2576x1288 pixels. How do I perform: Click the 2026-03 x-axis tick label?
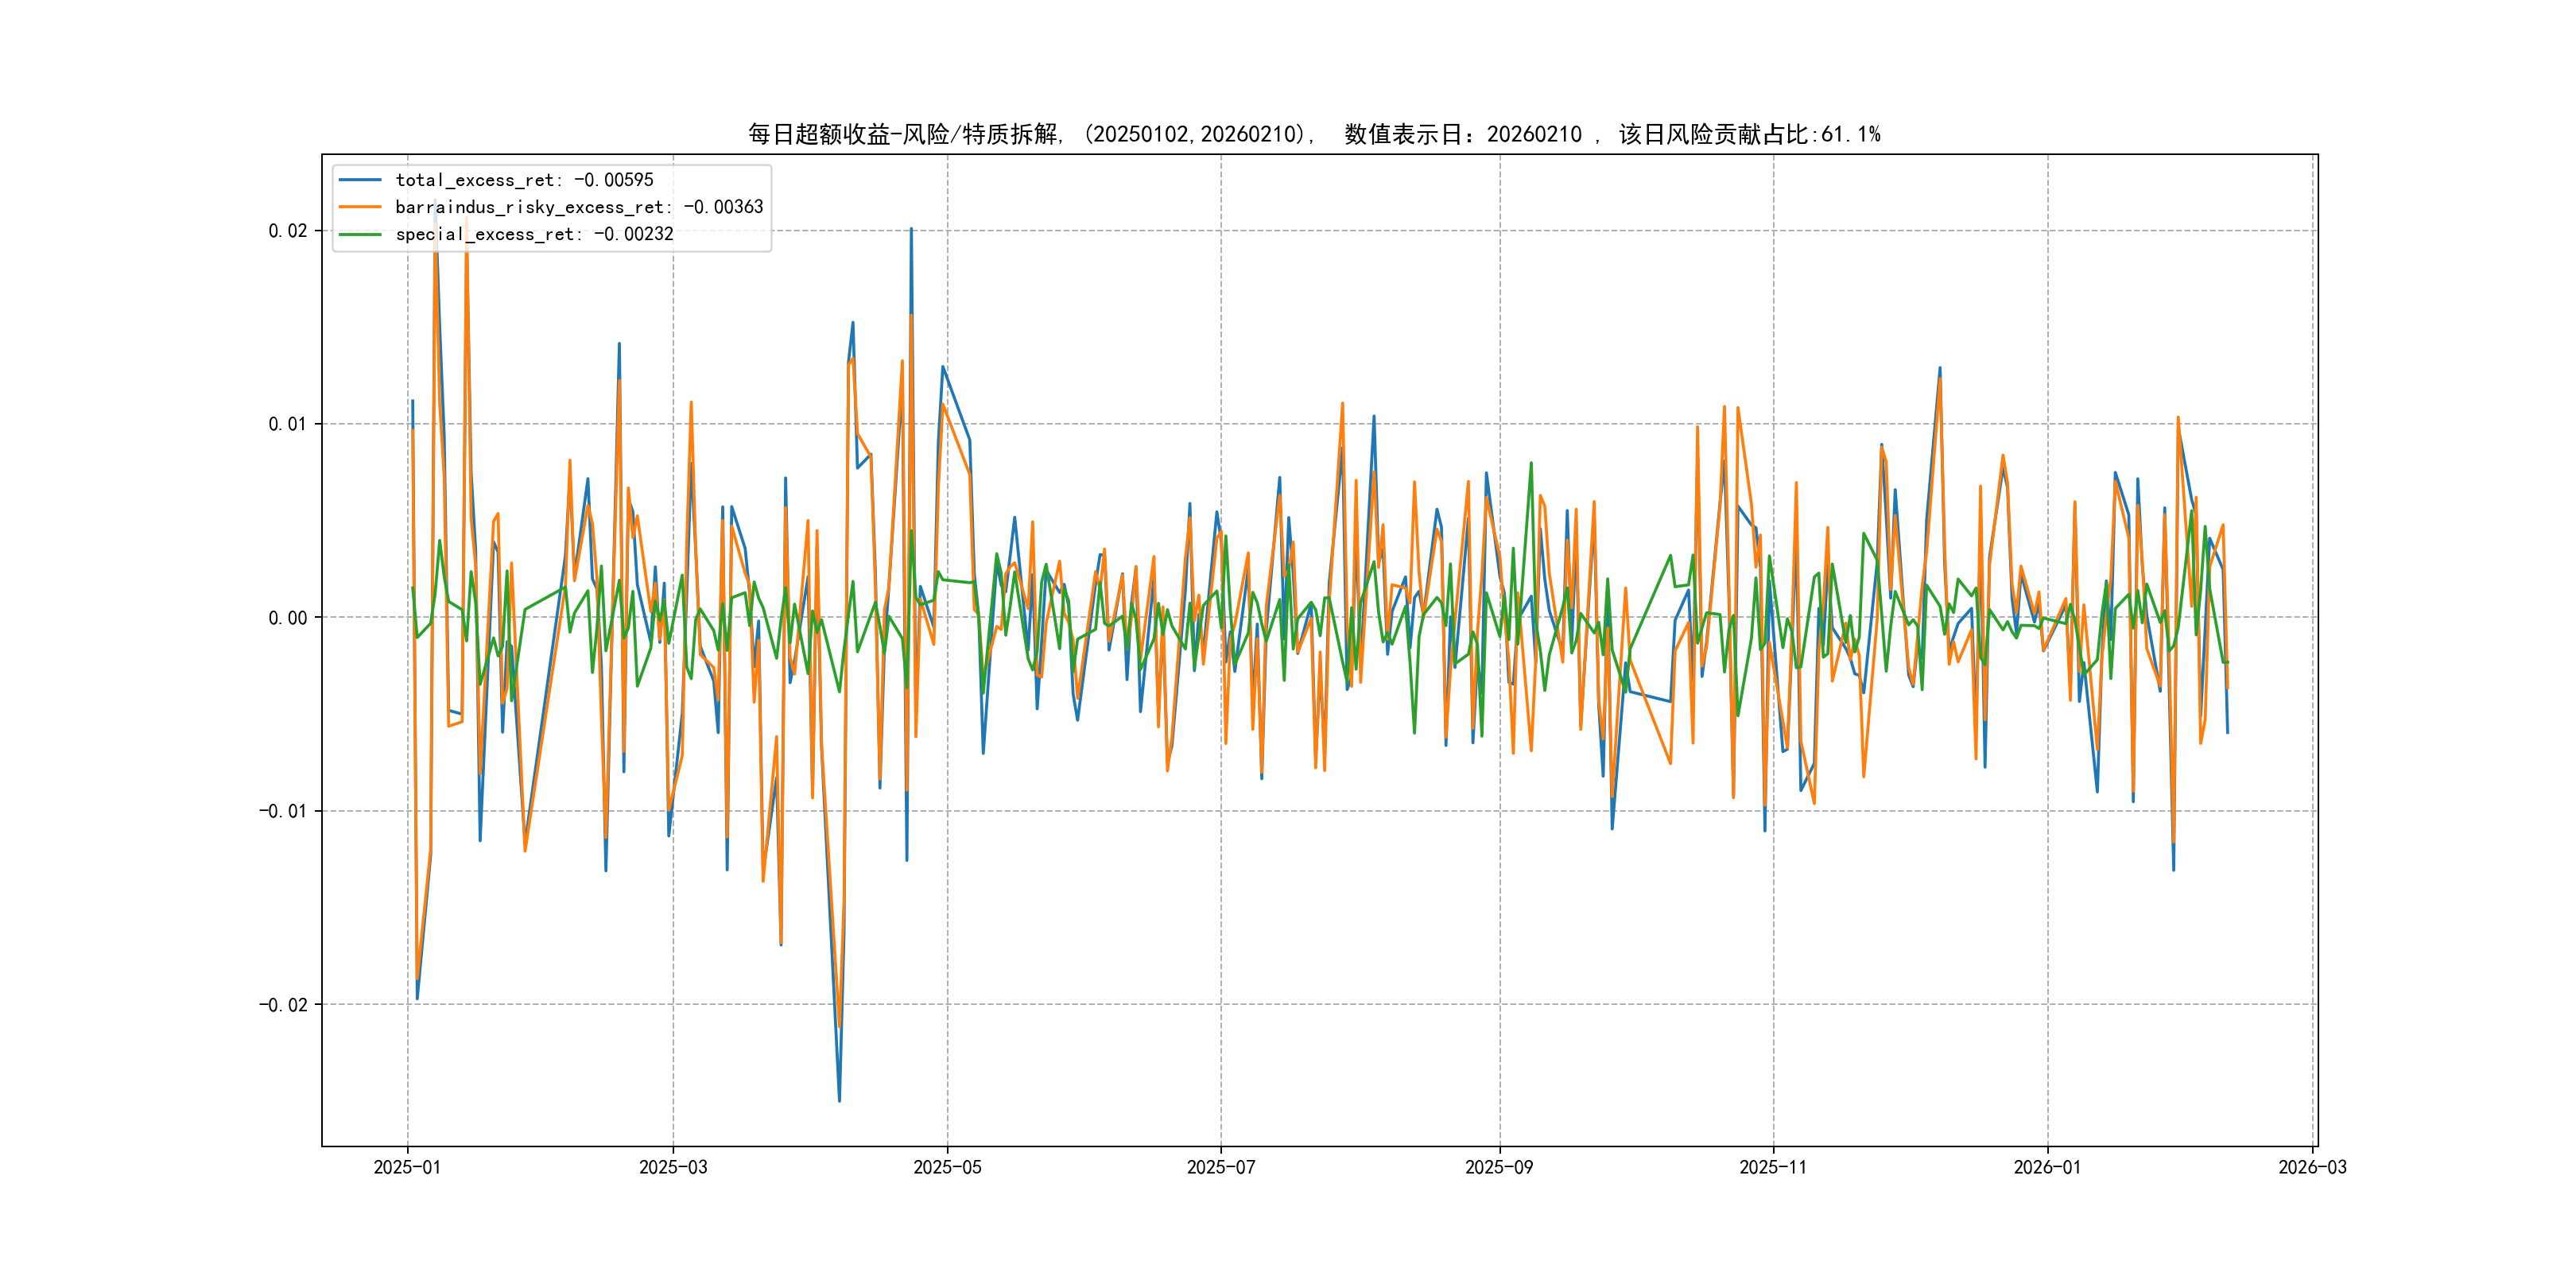(2312, 1167)
